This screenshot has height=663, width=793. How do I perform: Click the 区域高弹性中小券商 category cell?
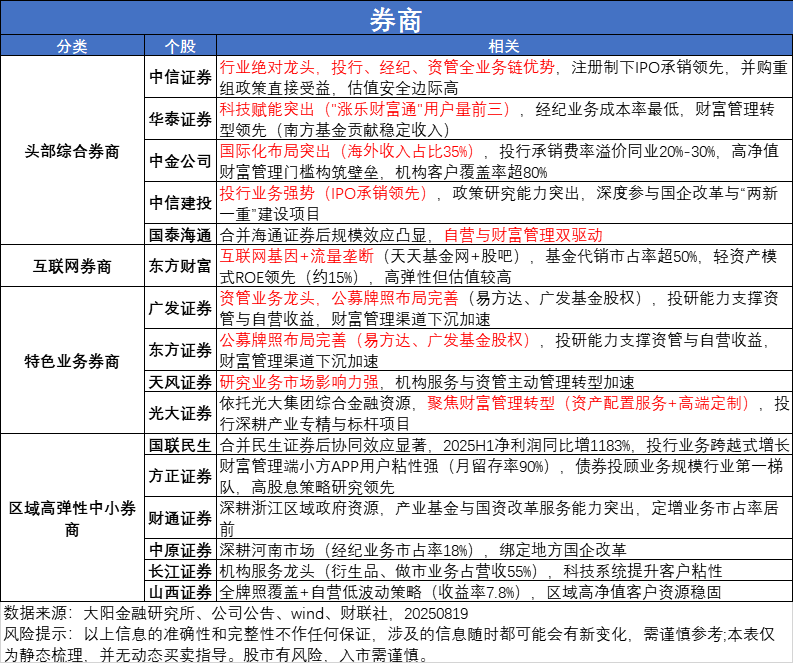point(72,520)
